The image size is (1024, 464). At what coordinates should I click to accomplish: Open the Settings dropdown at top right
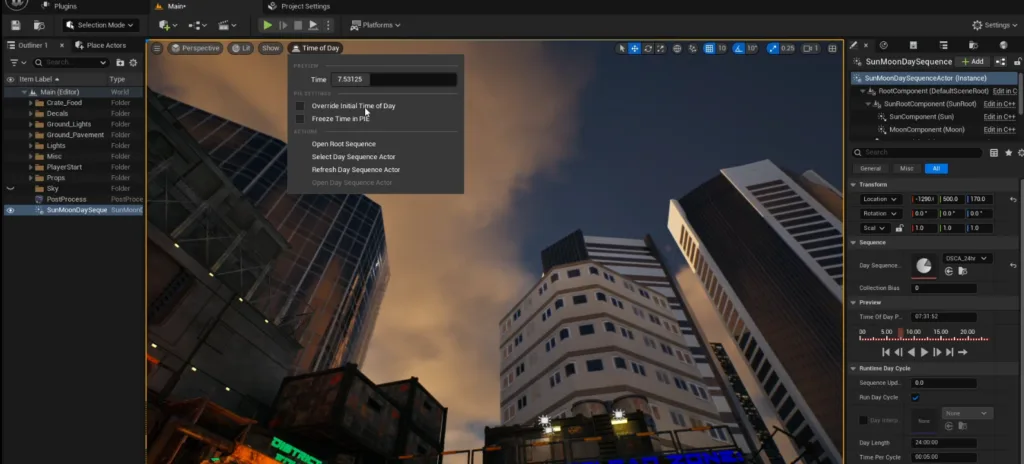click(995, 25)
